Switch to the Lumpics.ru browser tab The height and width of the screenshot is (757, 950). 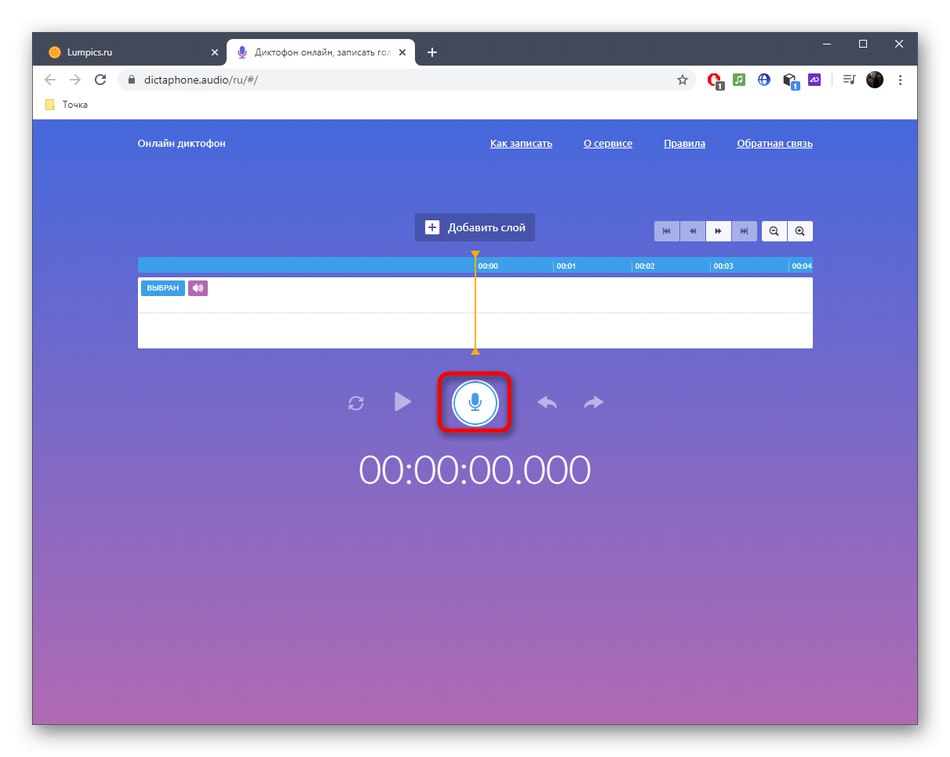pyautogui.click(x=133, y=52)
